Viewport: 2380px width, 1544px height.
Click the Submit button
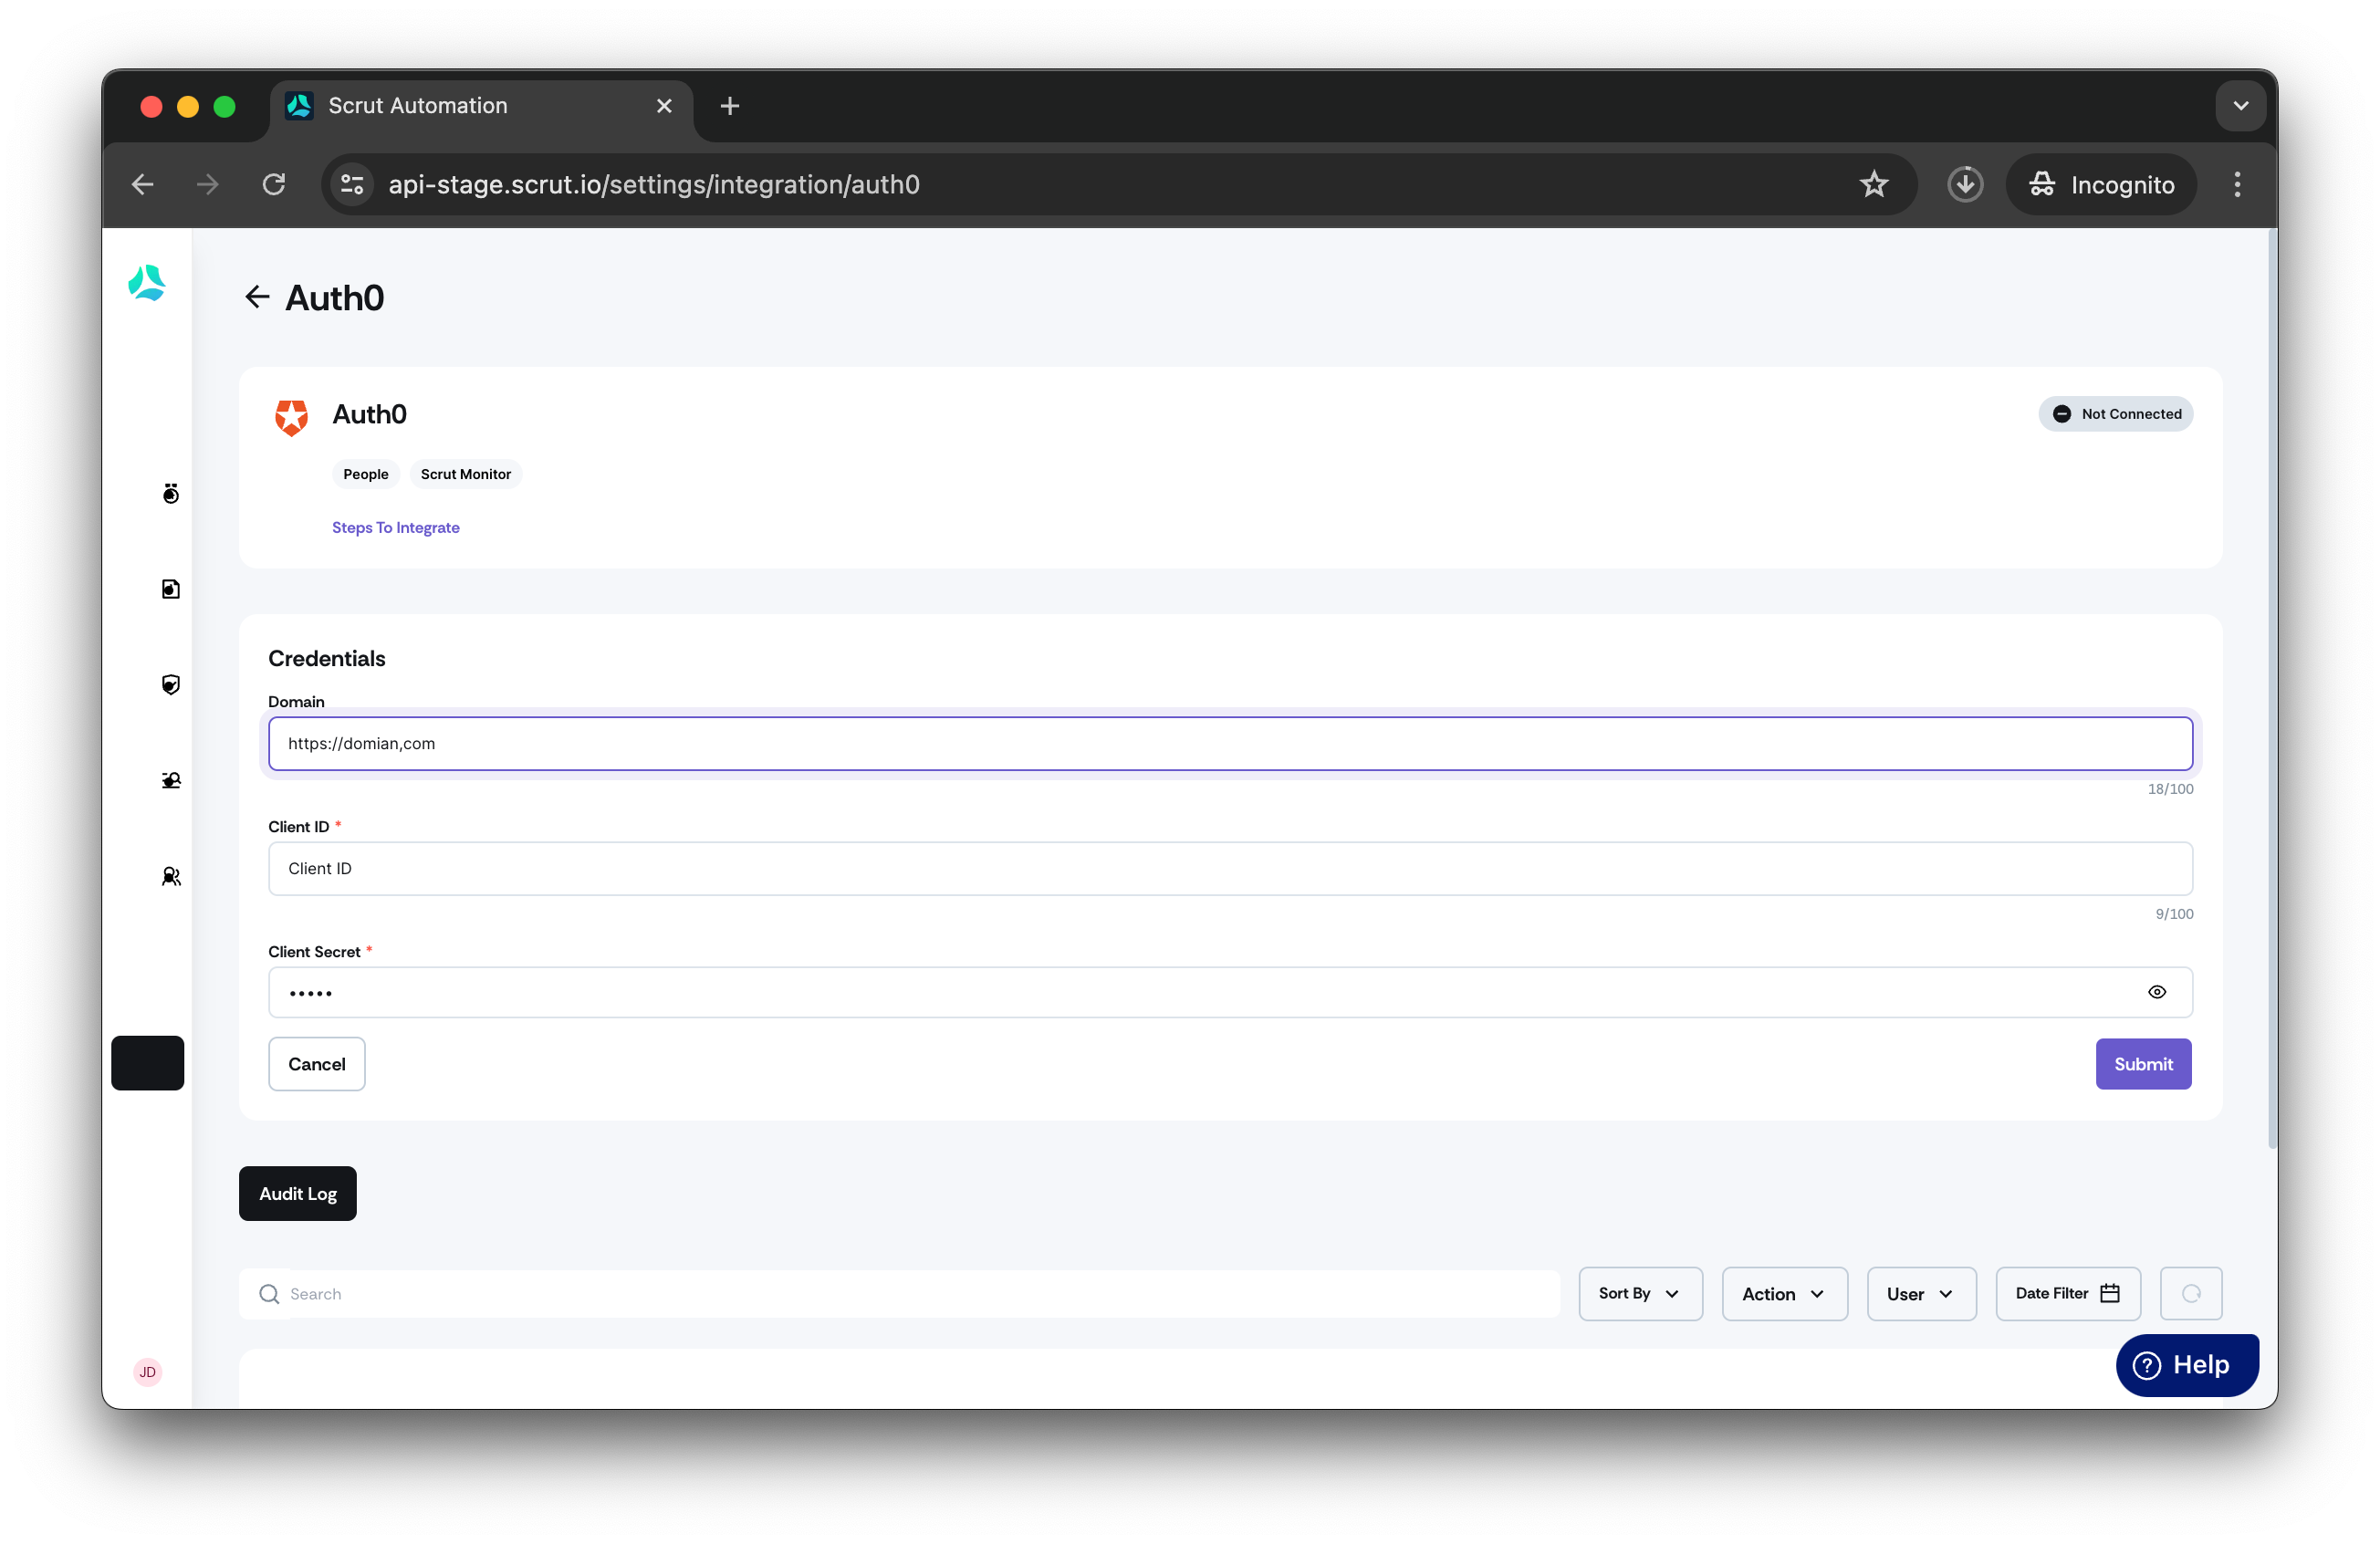pyautogui.click(x=2143, y=1063)
